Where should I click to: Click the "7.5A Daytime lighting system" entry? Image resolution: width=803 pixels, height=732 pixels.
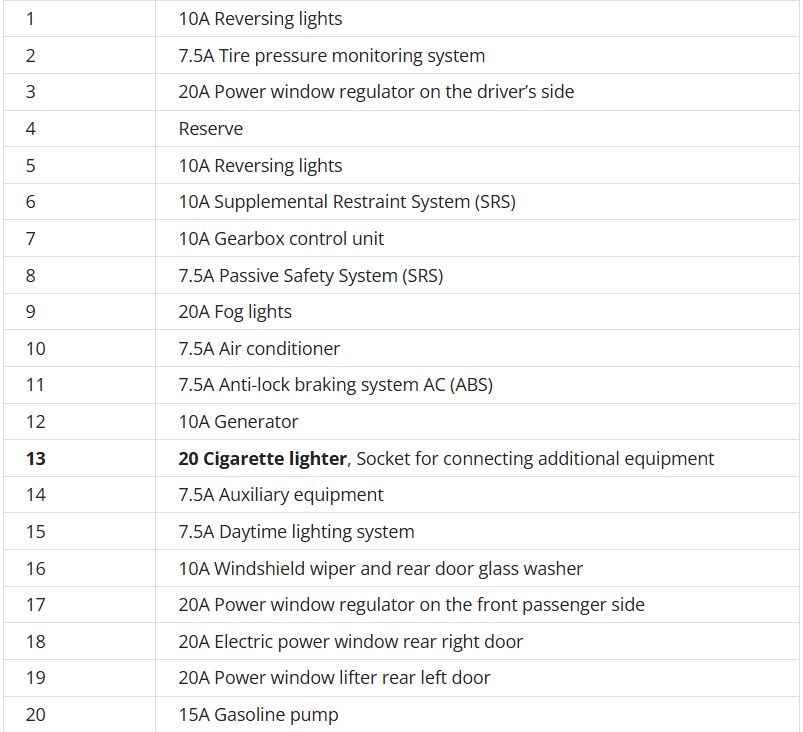click(296, 532)
